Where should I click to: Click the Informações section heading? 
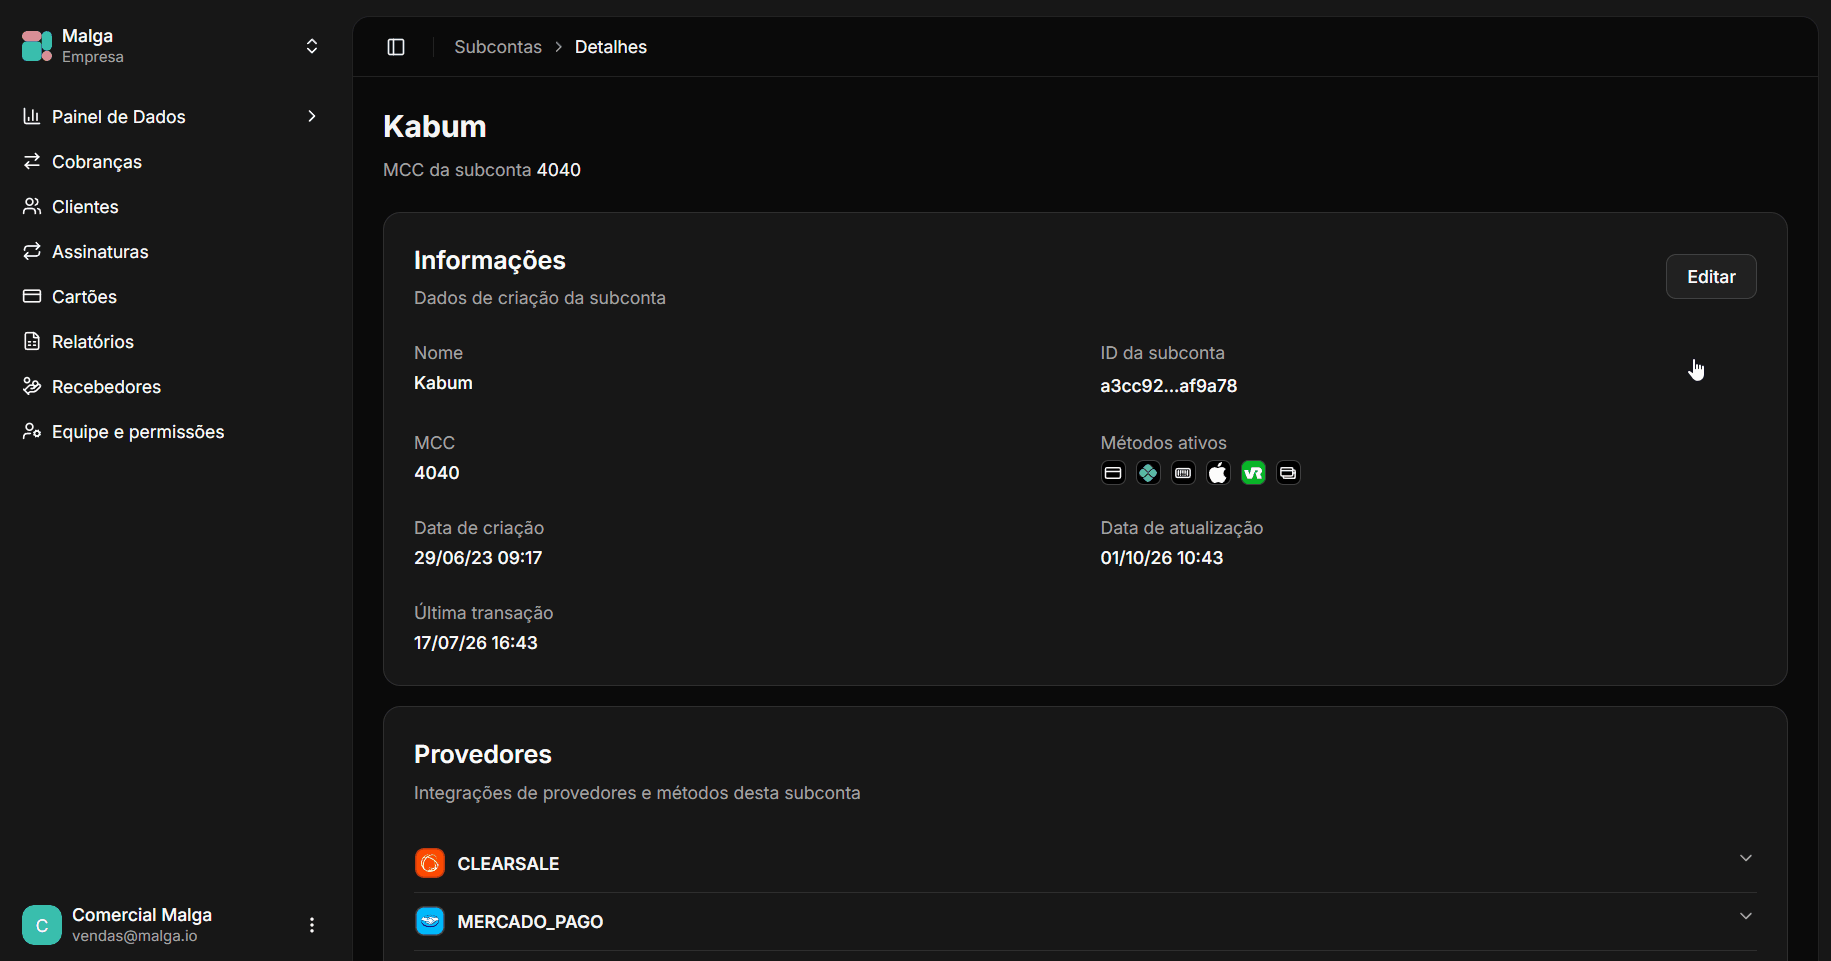point(490,260)
